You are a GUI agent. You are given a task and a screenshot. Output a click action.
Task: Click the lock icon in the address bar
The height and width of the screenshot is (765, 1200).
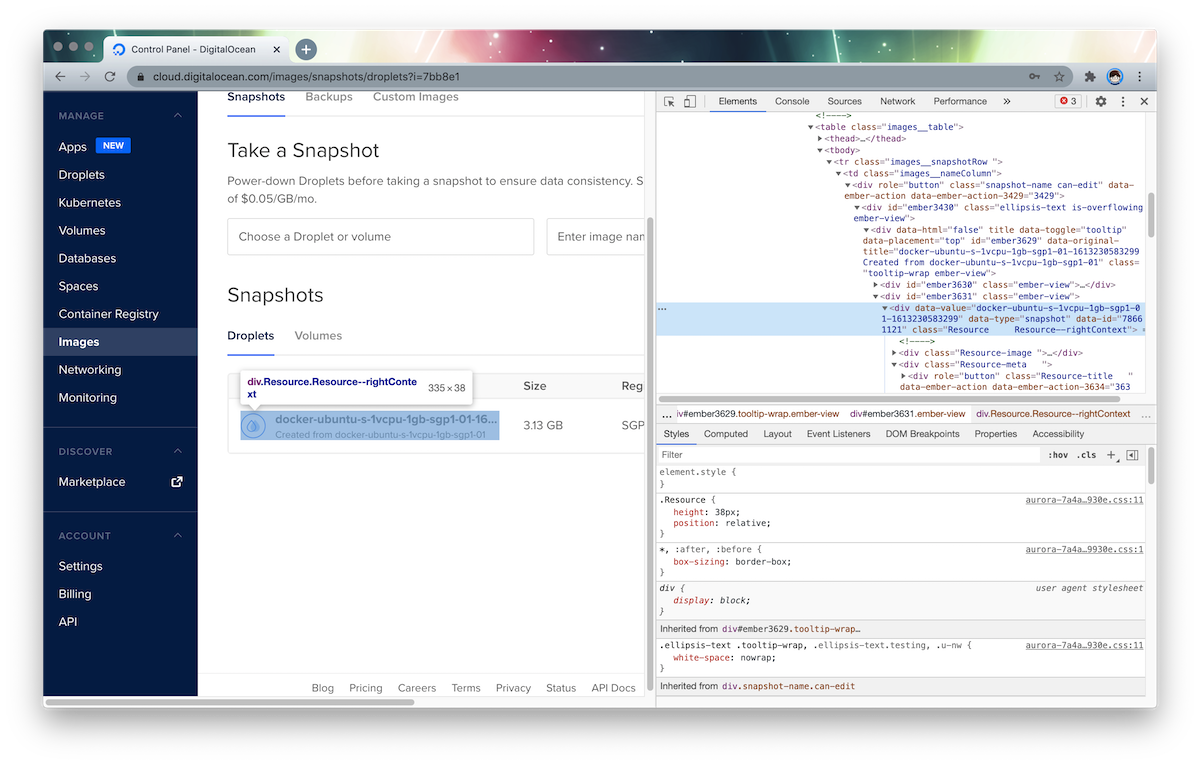pyautogui.click(x=141, y=77)
